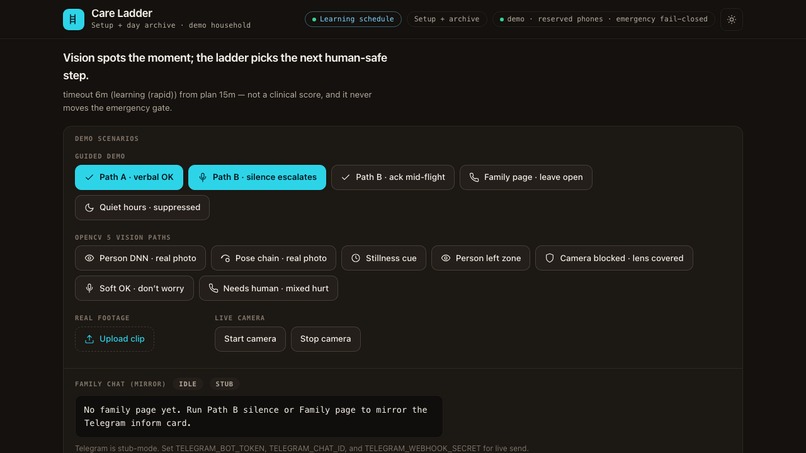Click the DEMO SCENARIOS heading

coord(107,139)
